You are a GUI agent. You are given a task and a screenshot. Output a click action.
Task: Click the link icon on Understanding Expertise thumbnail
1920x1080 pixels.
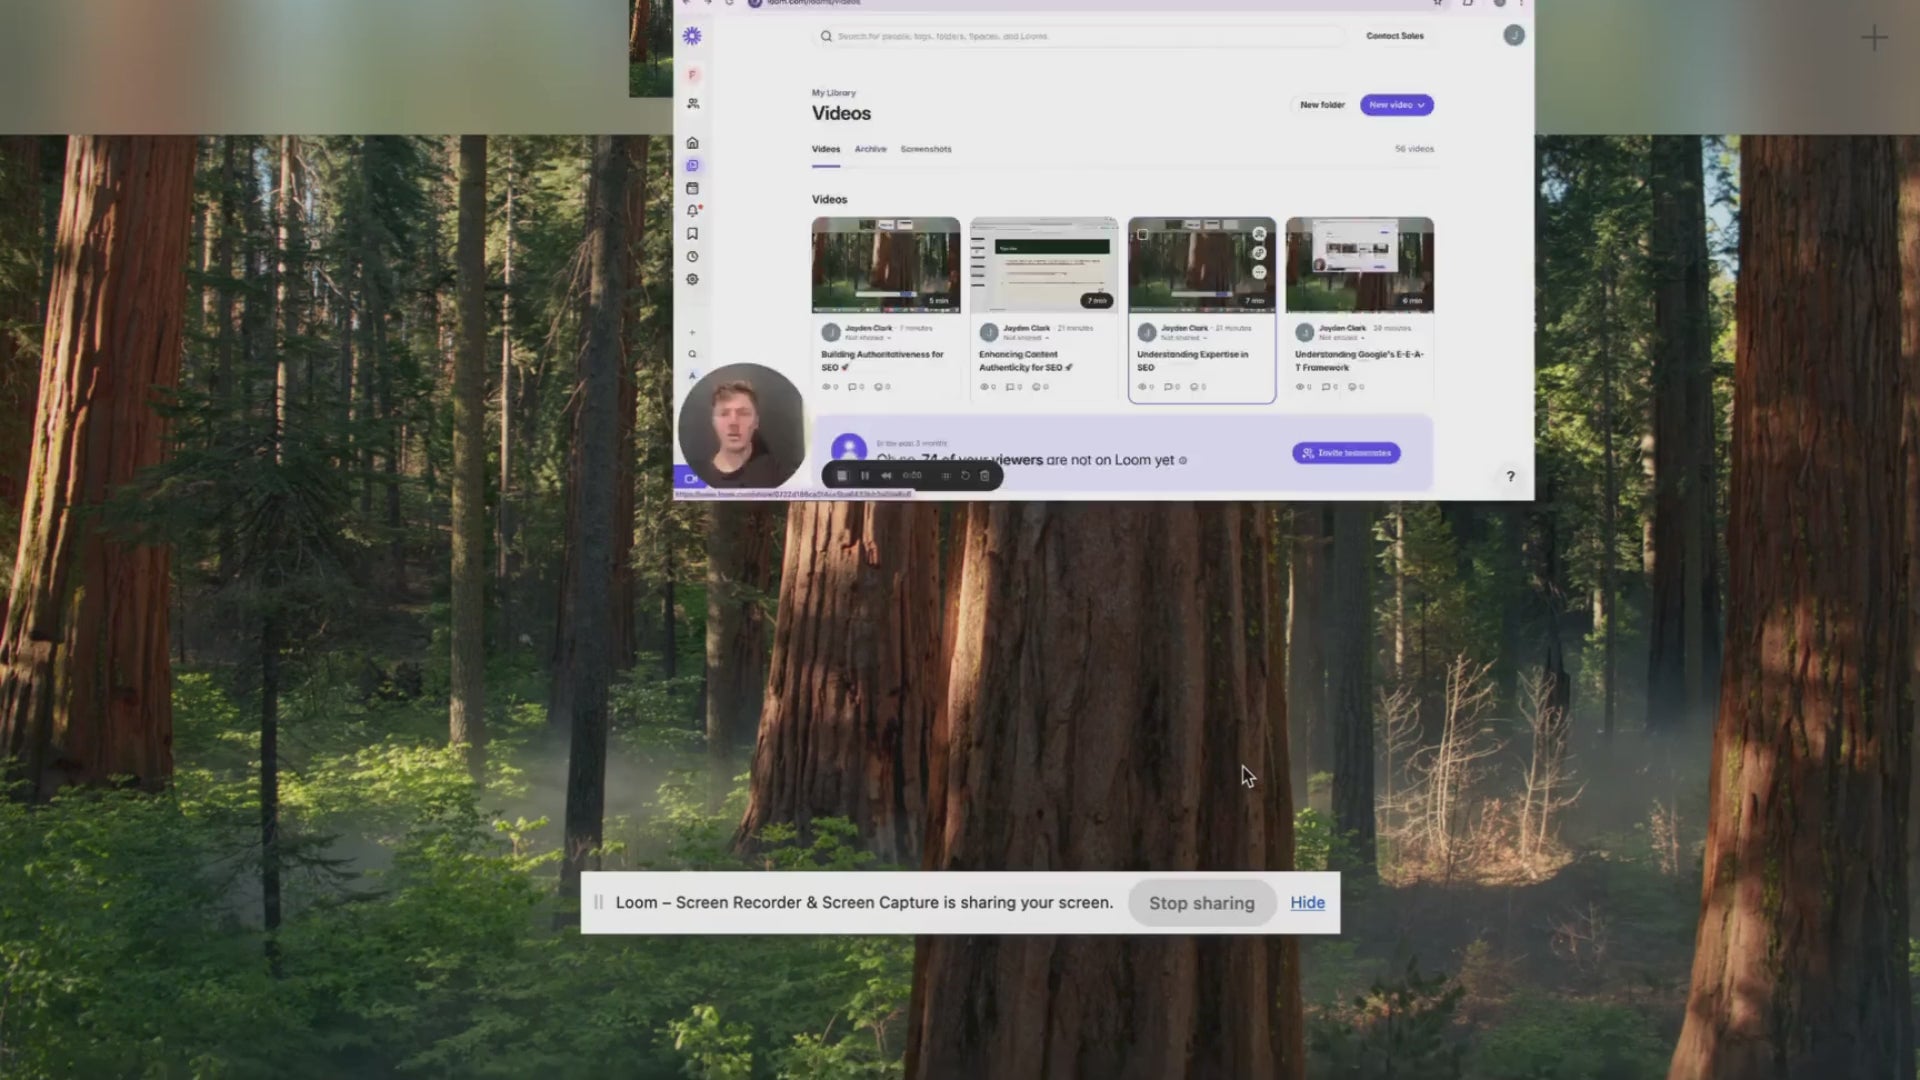point(1259,253)
